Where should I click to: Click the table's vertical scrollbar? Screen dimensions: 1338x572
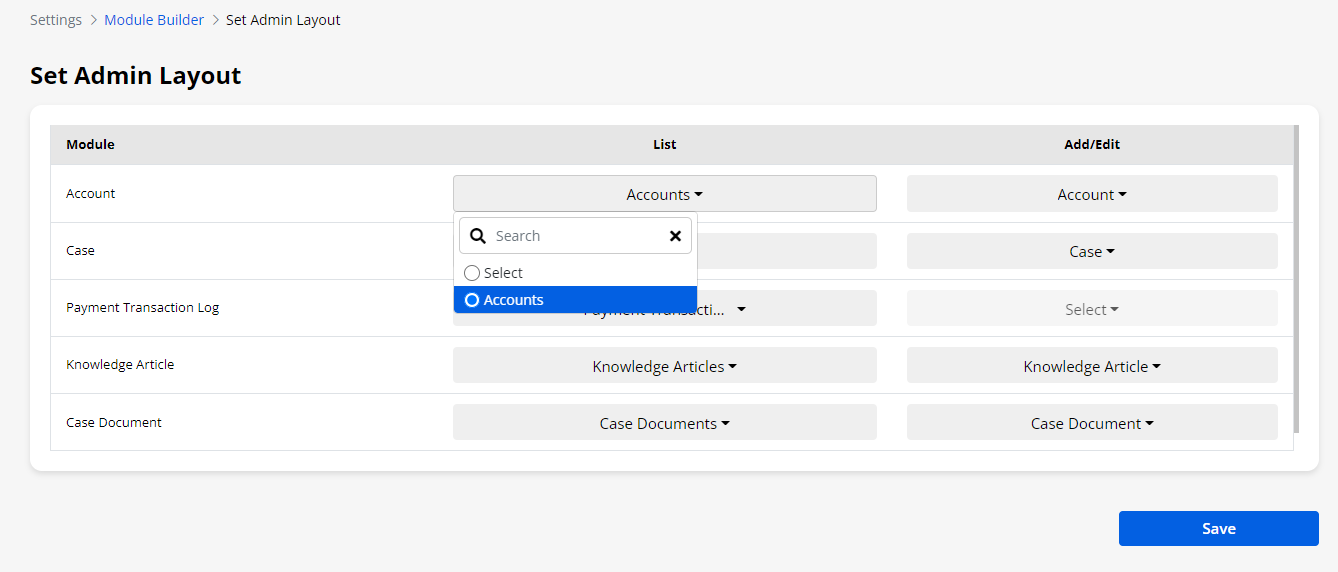point(1296,280)
